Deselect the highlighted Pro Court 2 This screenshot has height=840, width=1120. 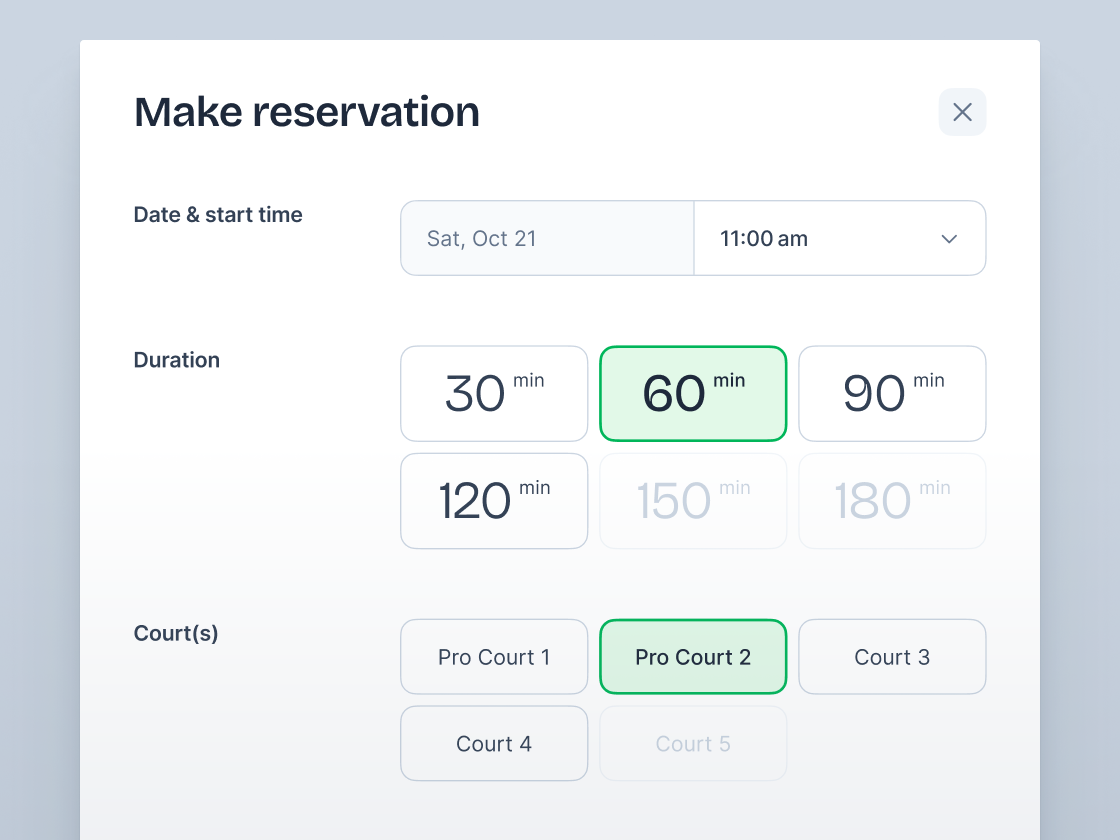pos(693,657)
